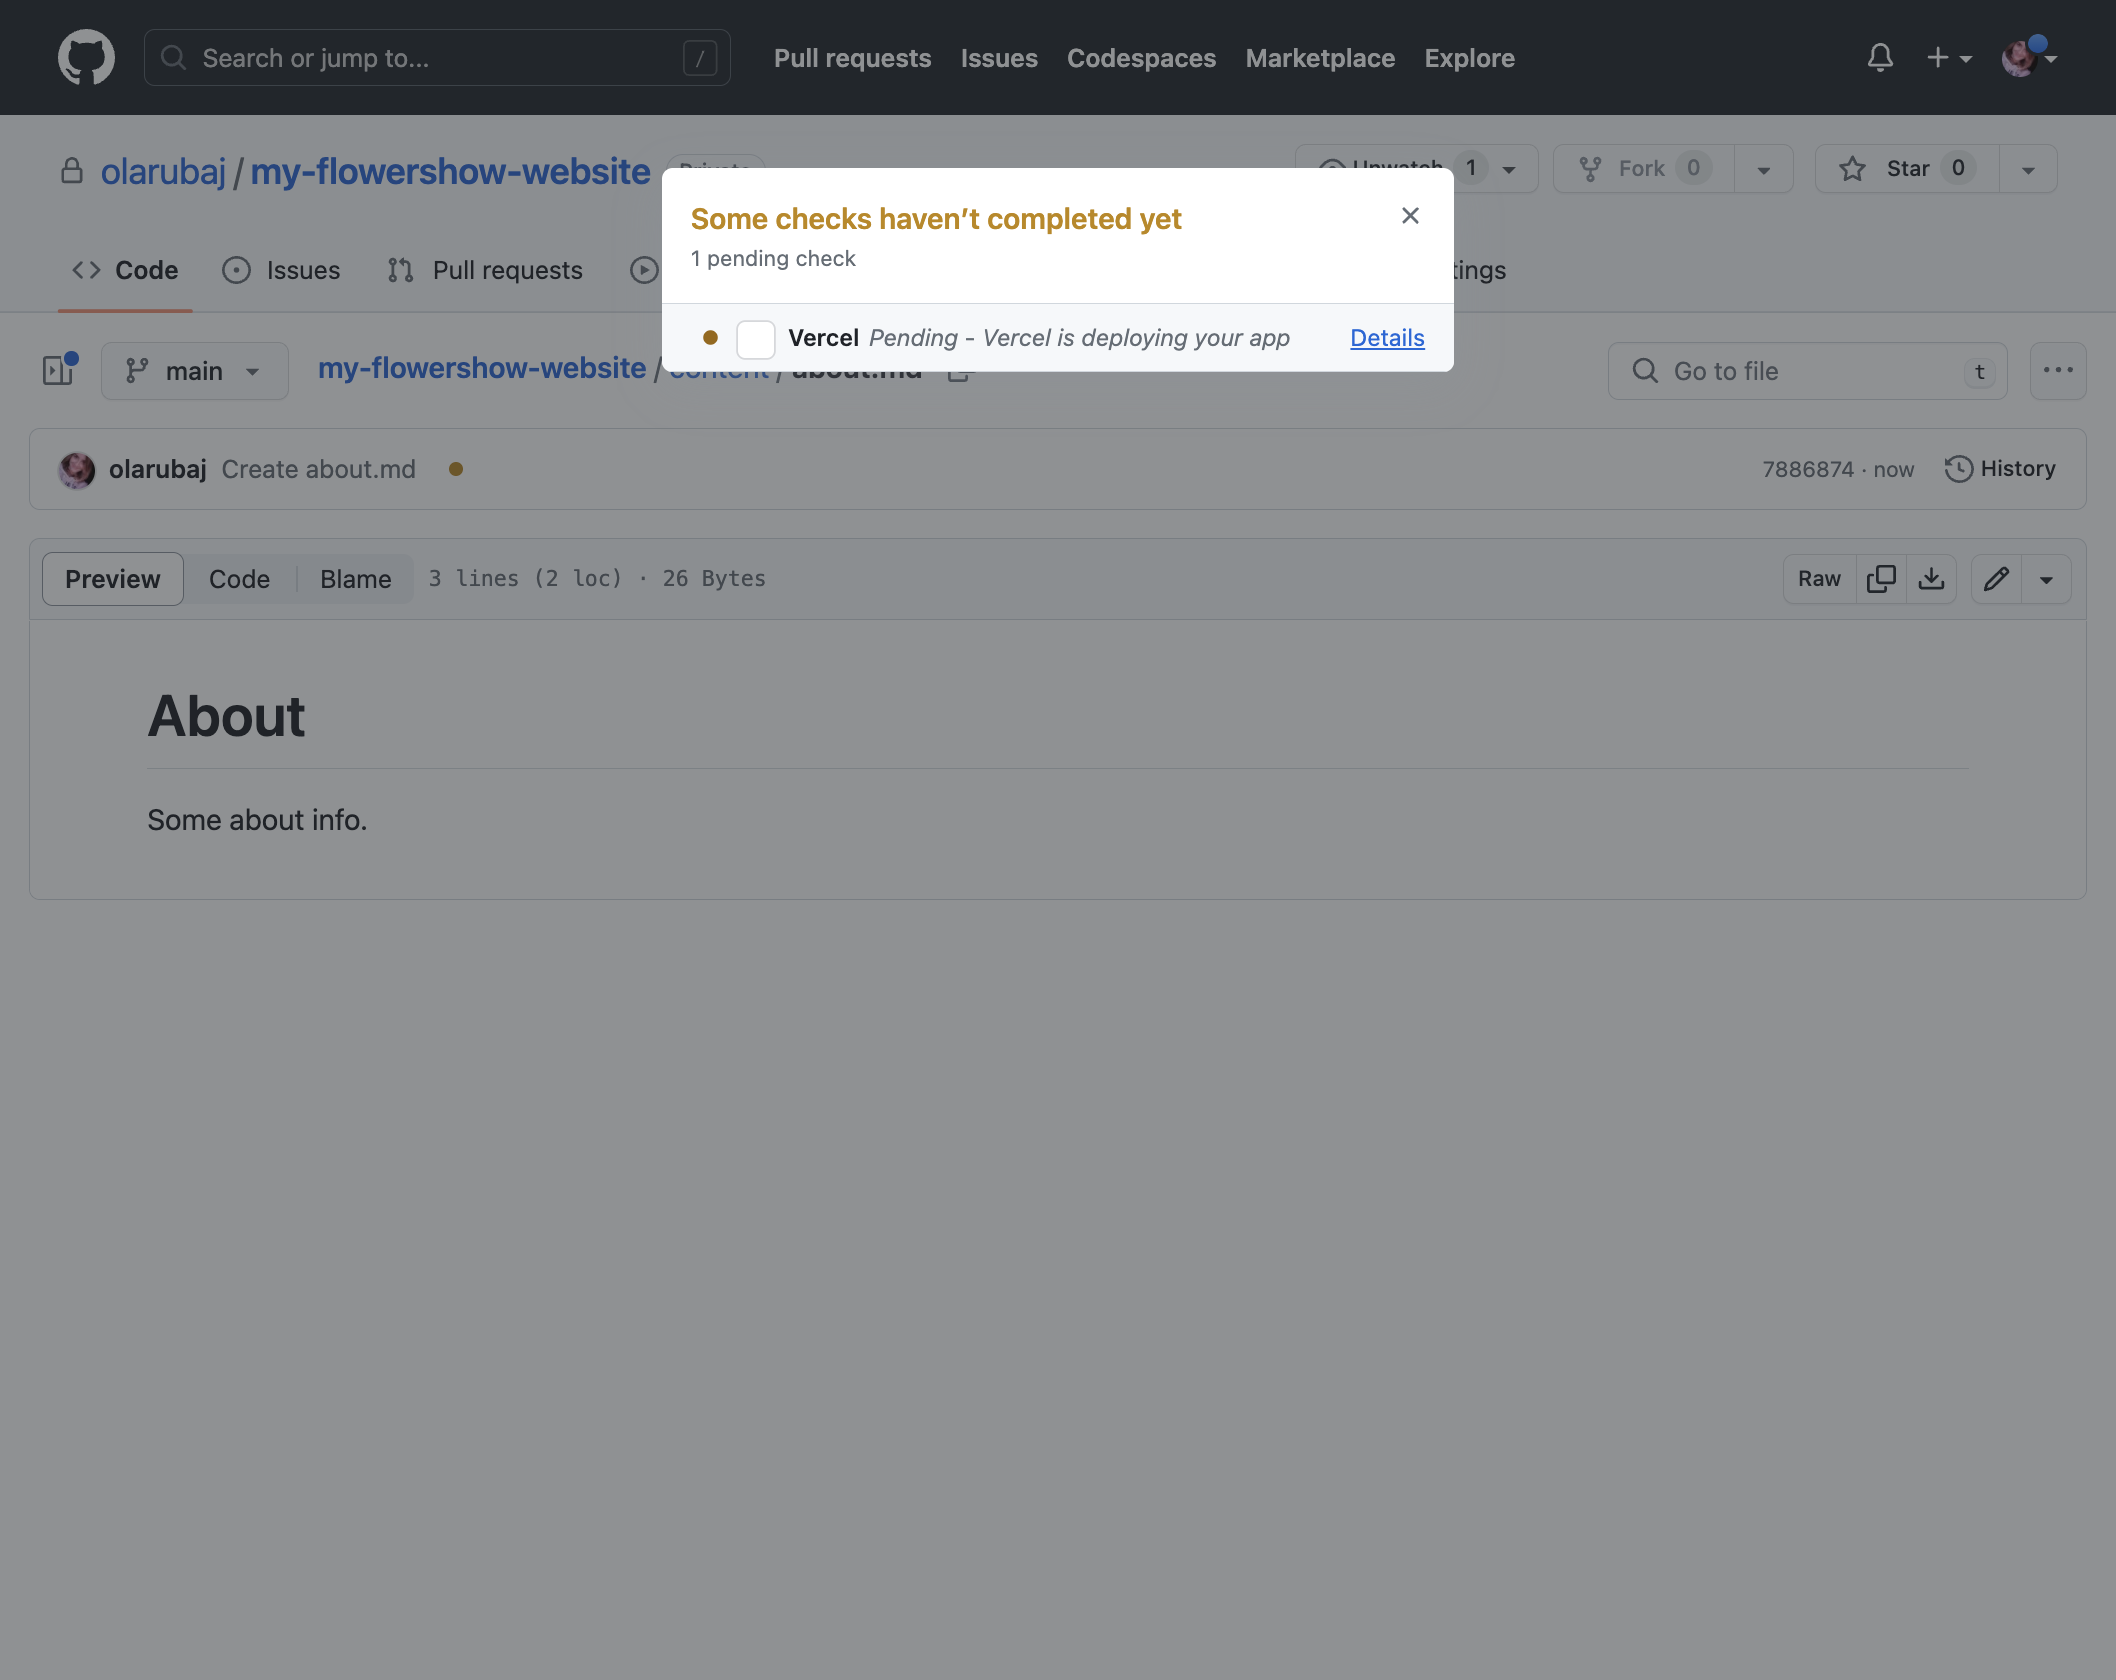2116x1680 pixels.
Task: Focus the Search or jump to box
Action: click(x=437, y=58)
